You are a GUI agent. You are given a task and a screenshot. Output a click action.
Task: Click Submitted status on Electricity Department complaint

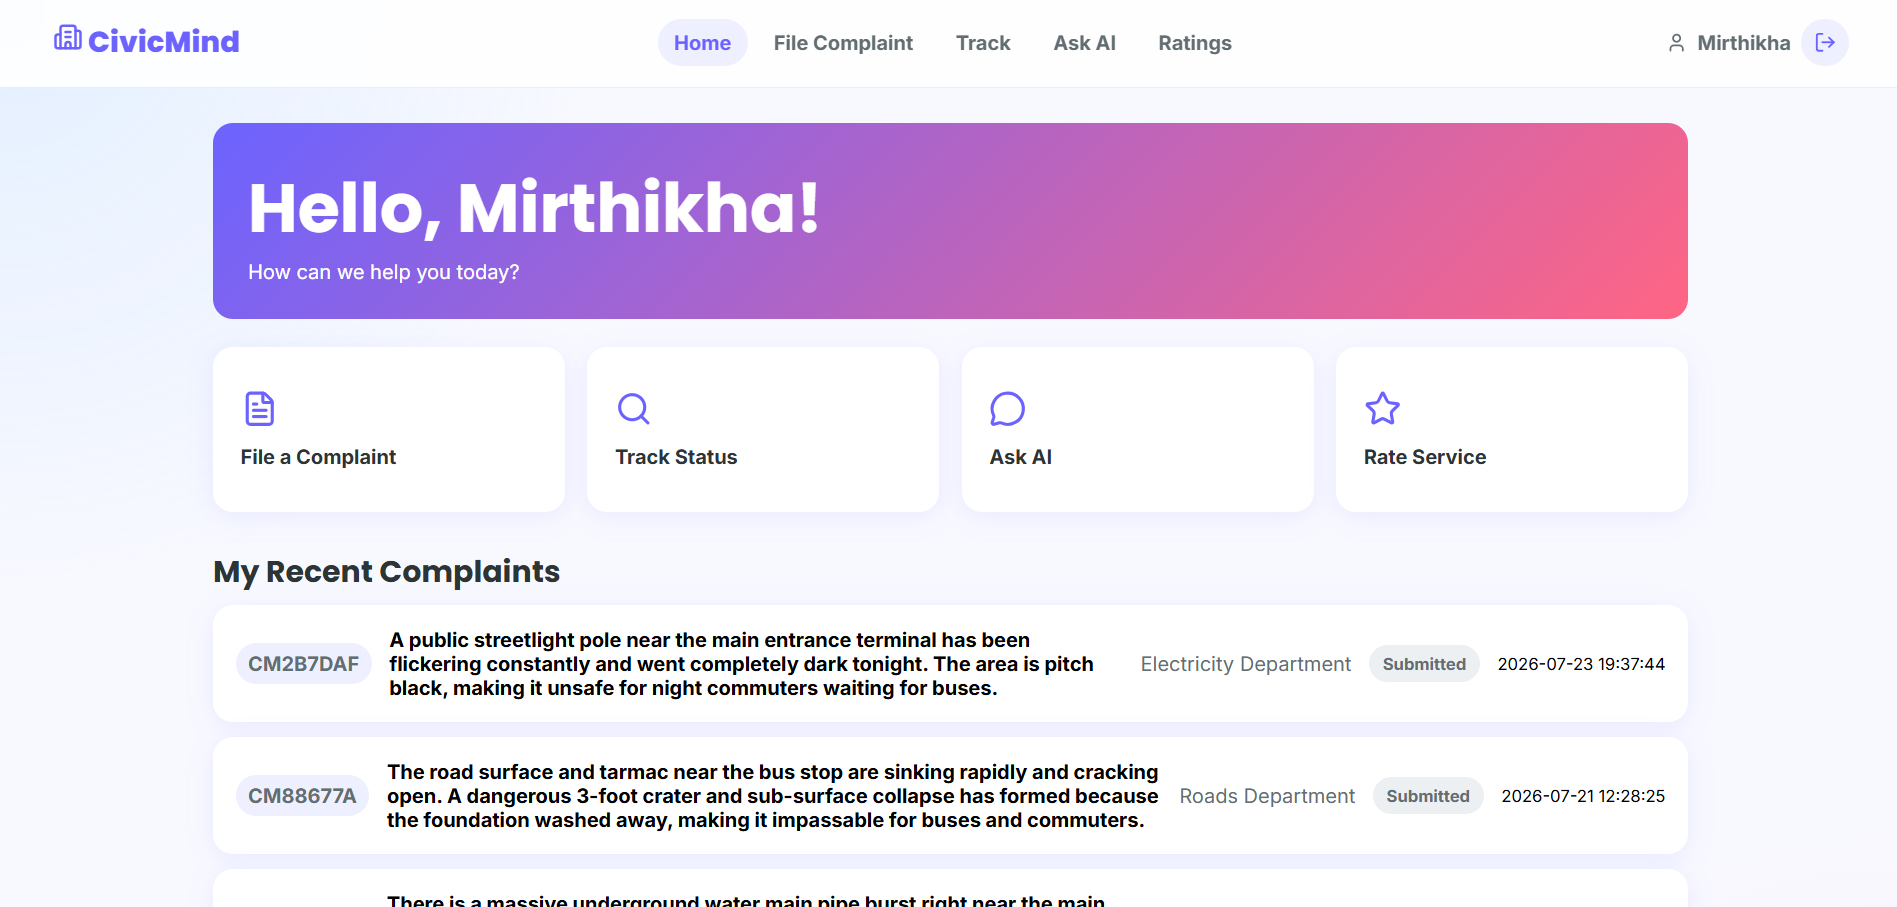pos(1424,664)
